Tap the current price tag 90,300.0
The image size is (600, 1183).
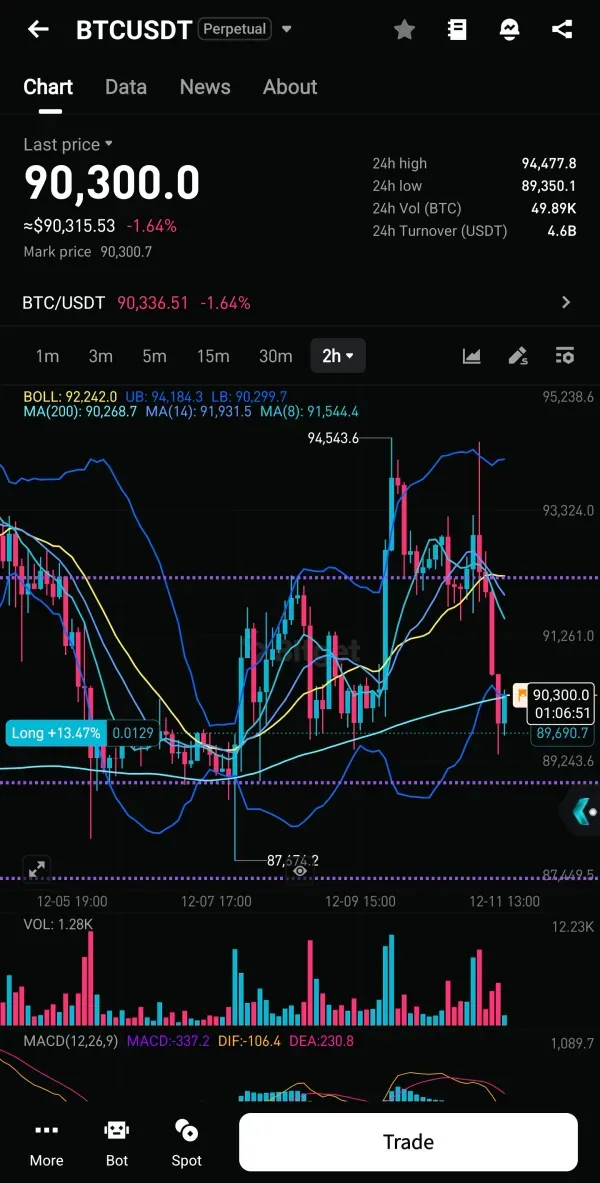point(560,695)
